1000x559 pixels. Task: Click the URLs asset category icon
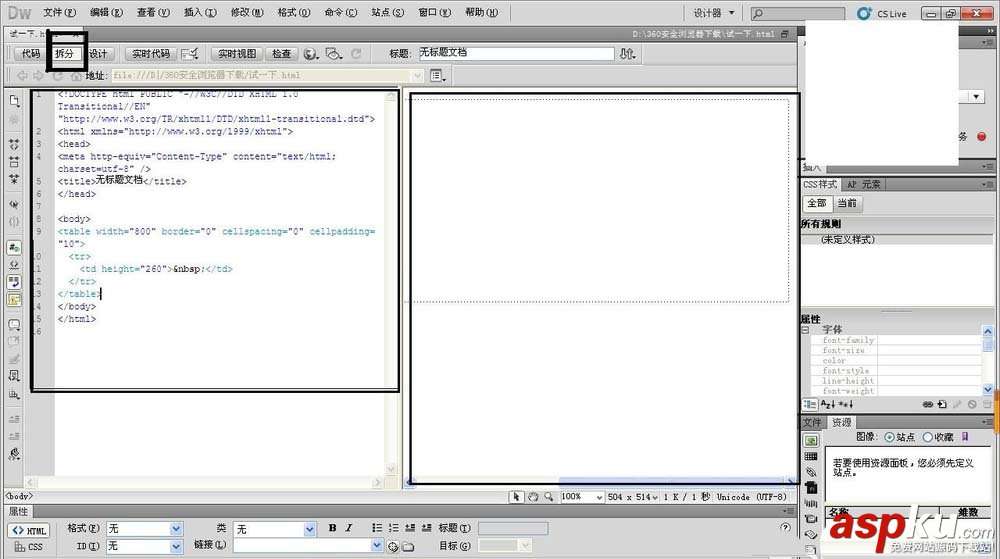pos(811,472)
